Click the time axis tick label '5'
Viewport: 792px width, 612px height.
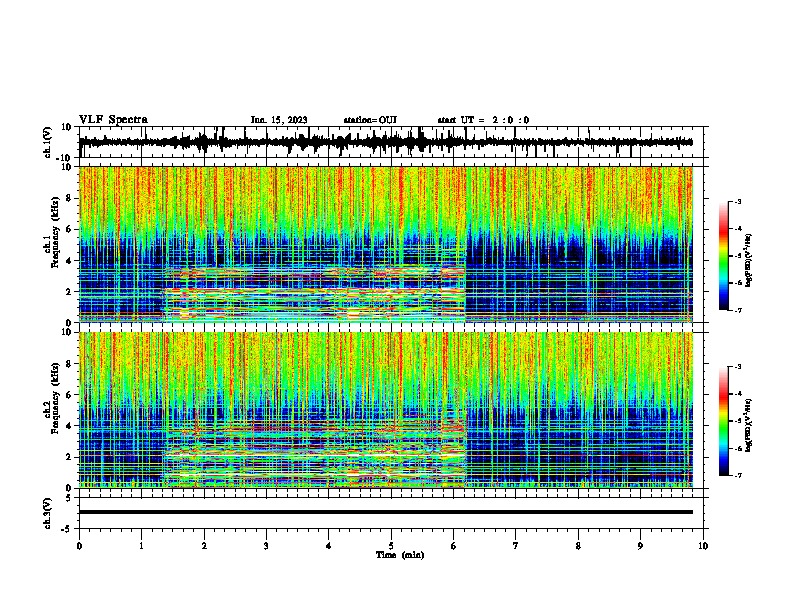(x=391, y=546)
